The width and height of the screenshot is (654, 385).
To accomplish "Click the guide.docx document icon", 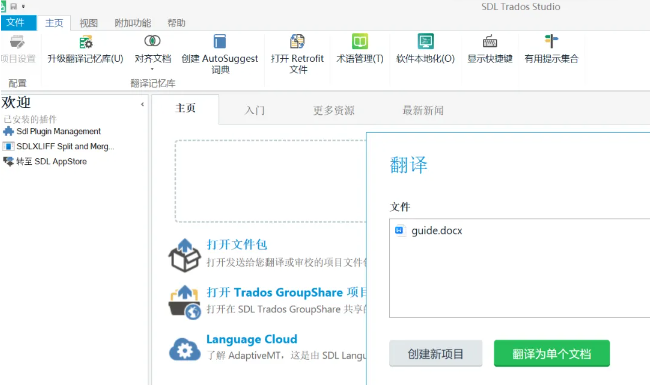I will pyautogui.click(x=400, y=230).
